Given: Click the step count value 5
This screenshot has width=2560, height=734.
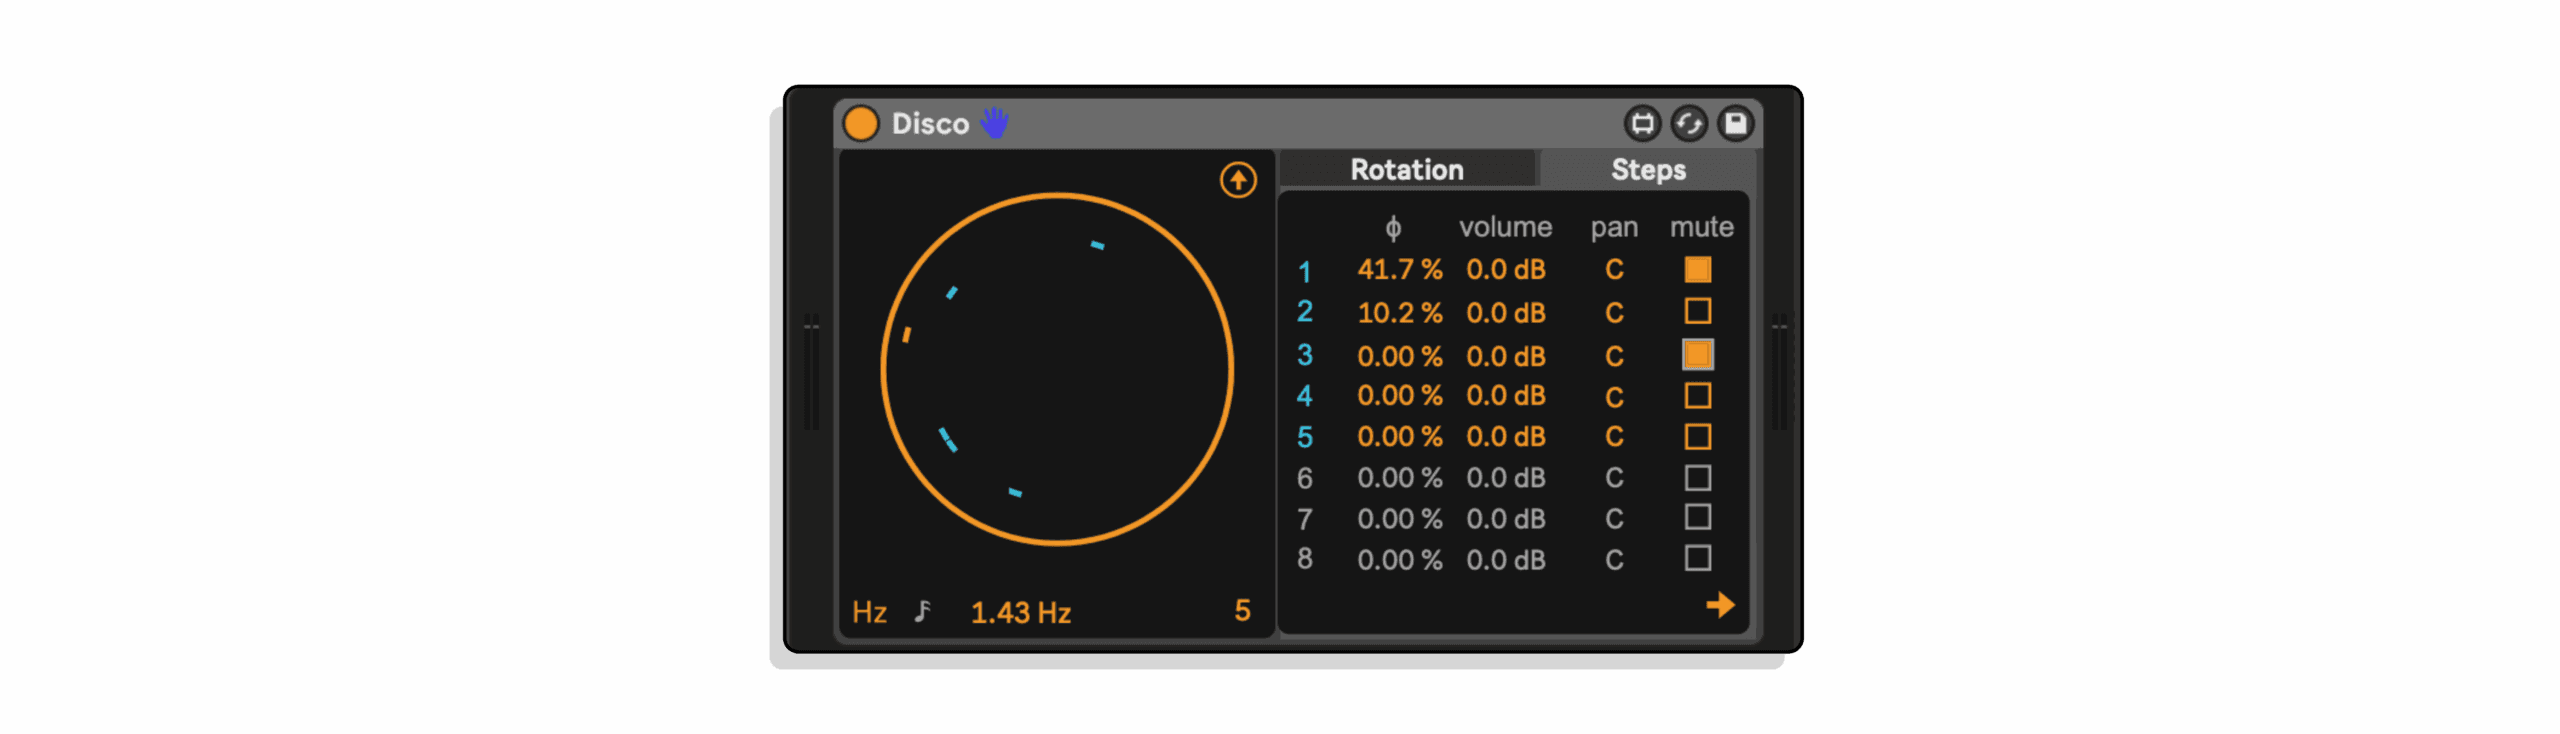Looking at the screenshot, I should 1241,610.
